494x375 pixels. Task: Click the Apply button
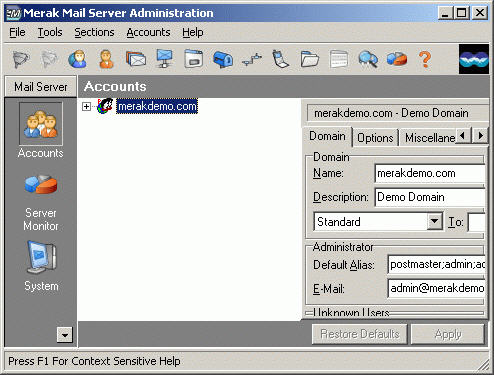pyautogui.click(x=448, y=334)
